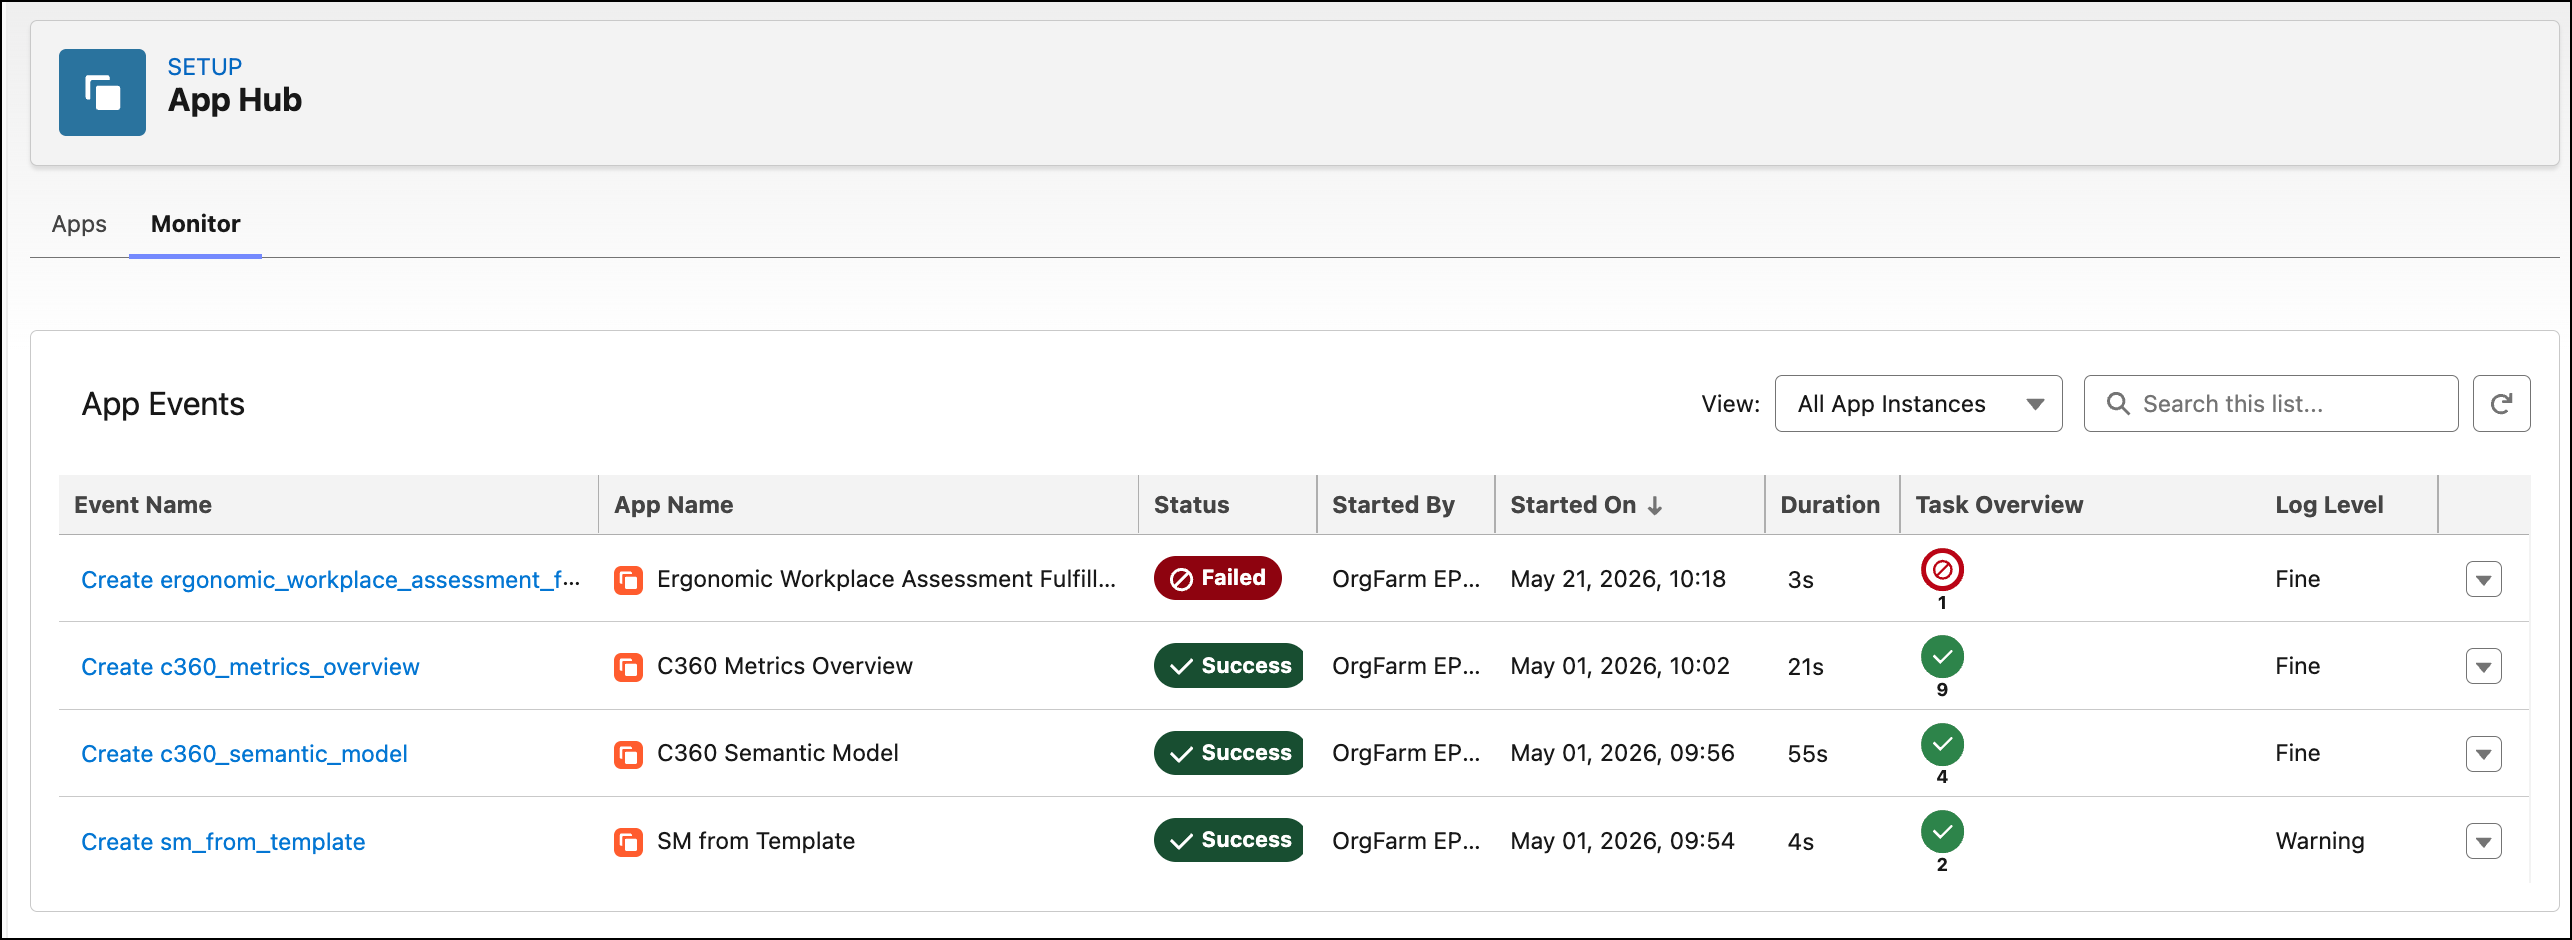Click the SETUP breadcrumb text
Image resolution: width=2572 pixels, height=940 pixels.
pos(204,67)
